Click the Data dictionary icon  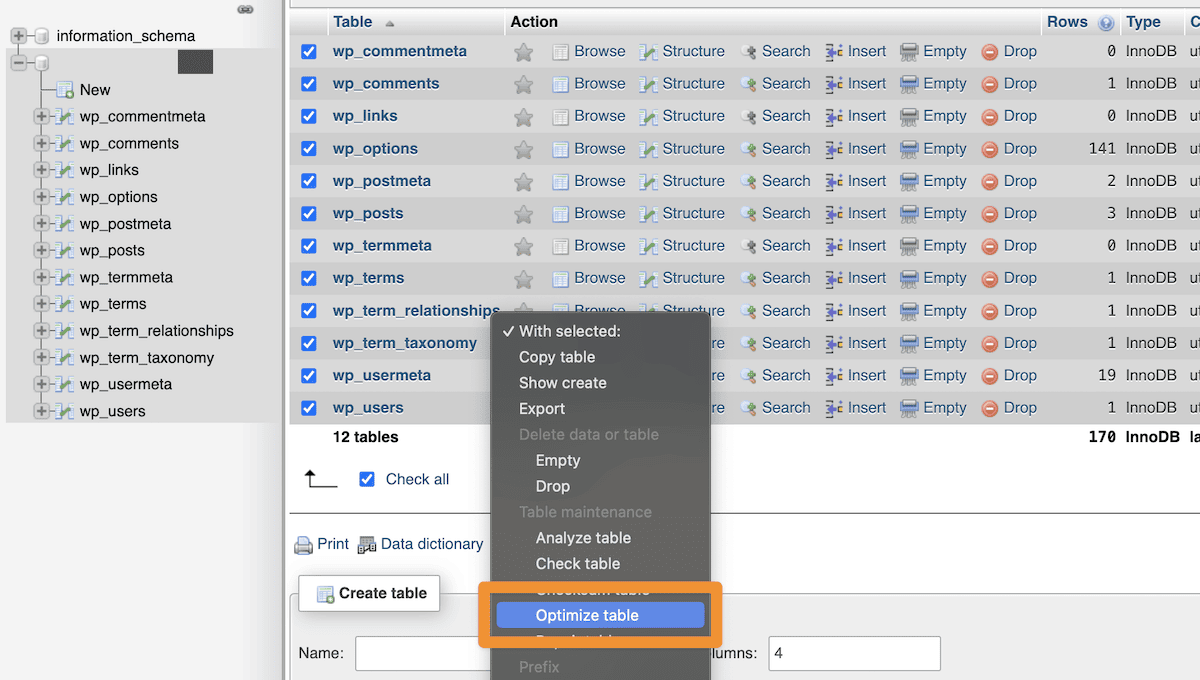(367, 545)
